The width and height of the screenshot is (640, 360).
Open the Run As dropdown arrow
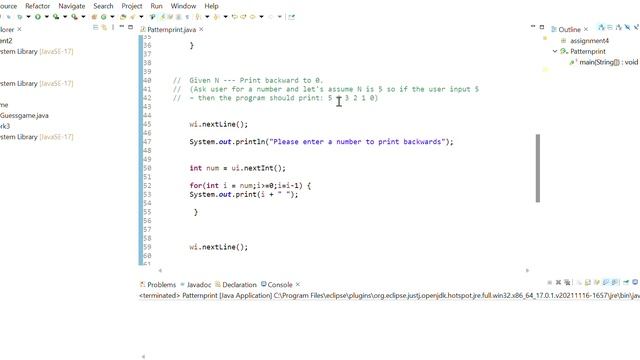click(x=47, y=17)
